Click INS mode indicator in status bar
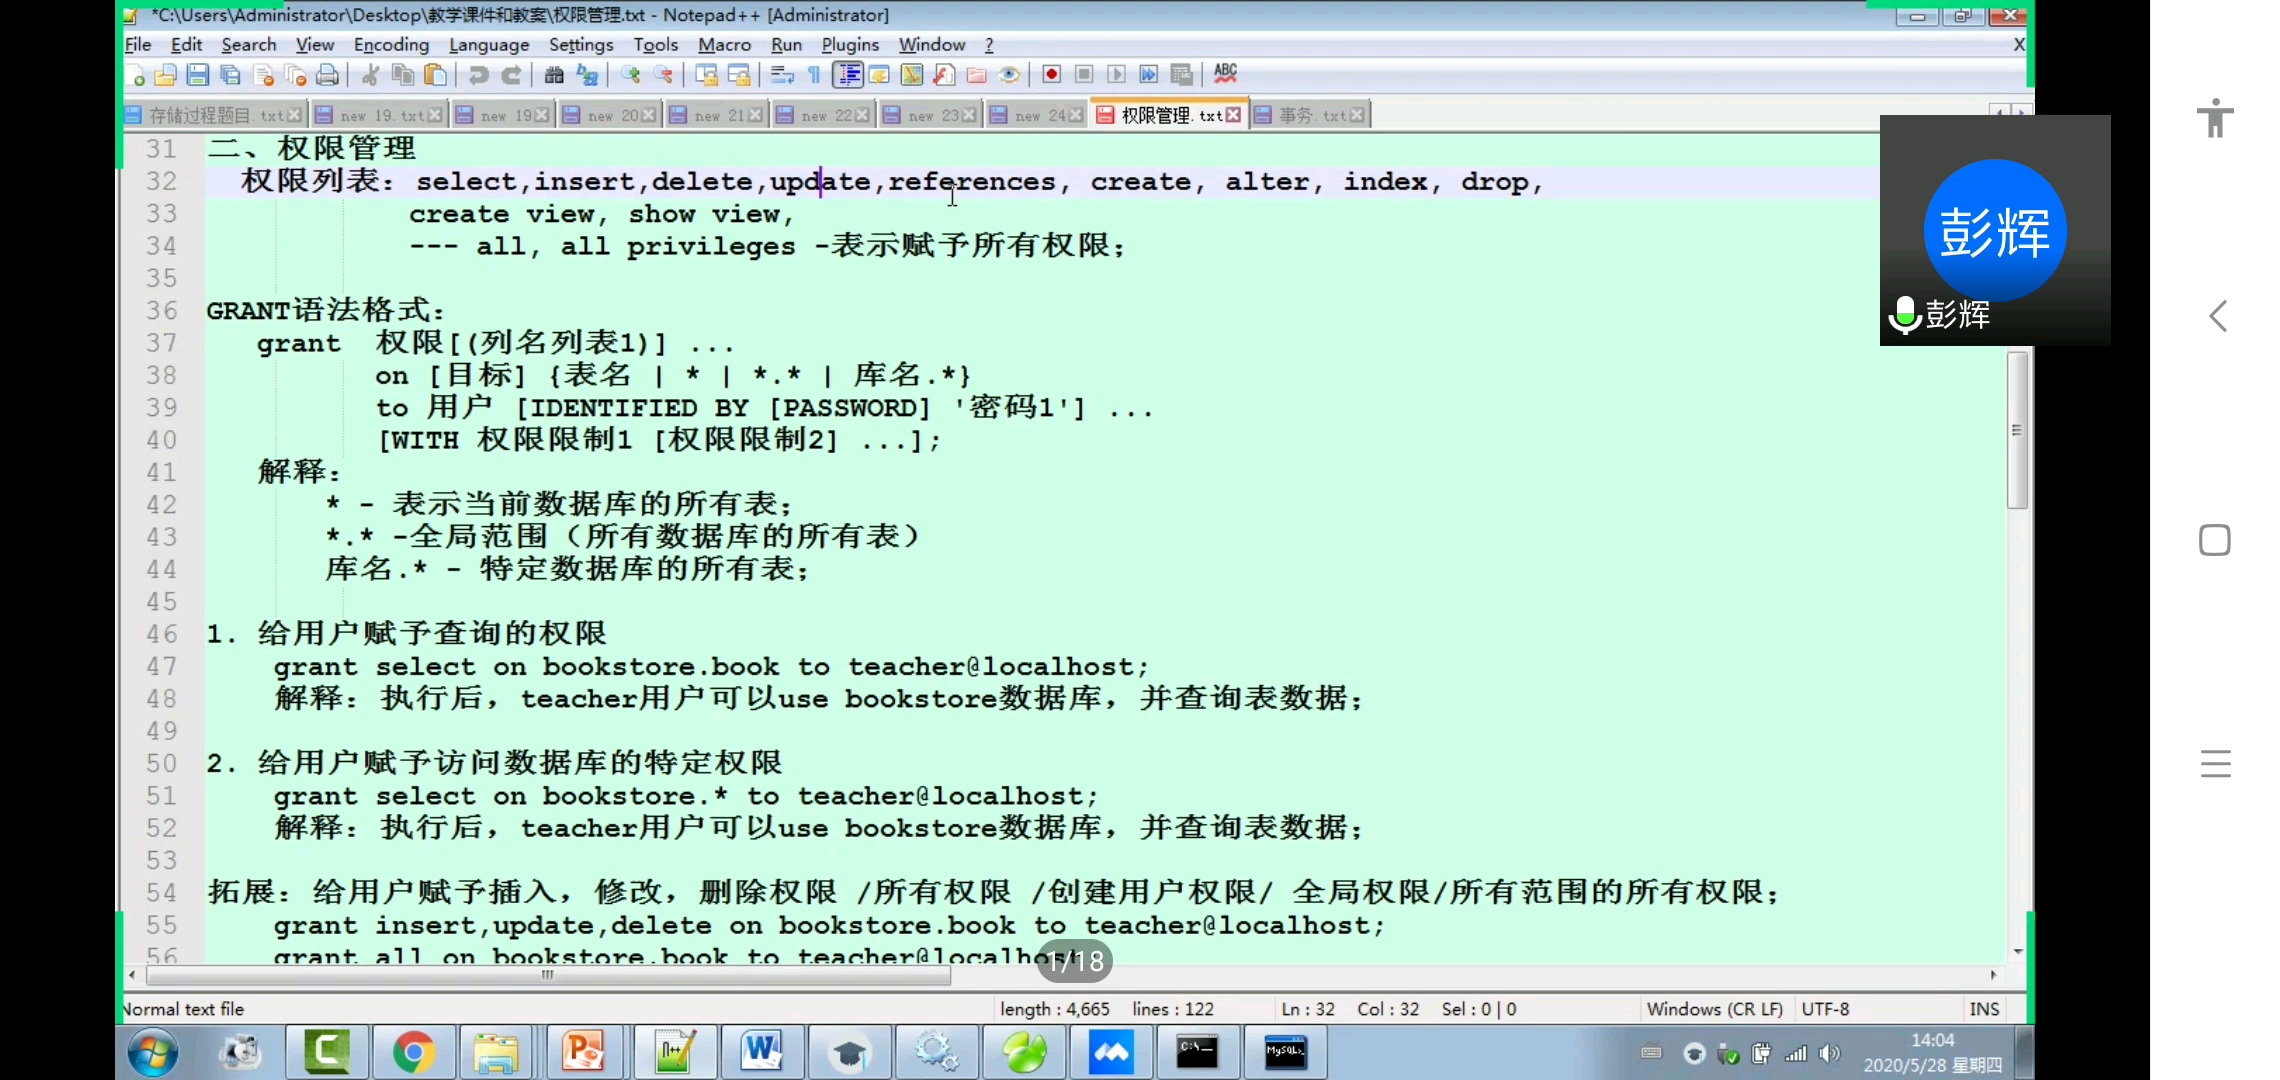The height and width of the screenshot is (1080, 2280). 1984,1009
